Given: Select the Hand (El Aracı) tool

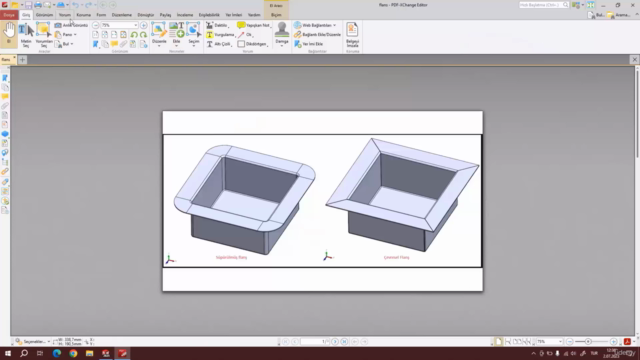Looking at the screenshot, I should click(9, 33).
